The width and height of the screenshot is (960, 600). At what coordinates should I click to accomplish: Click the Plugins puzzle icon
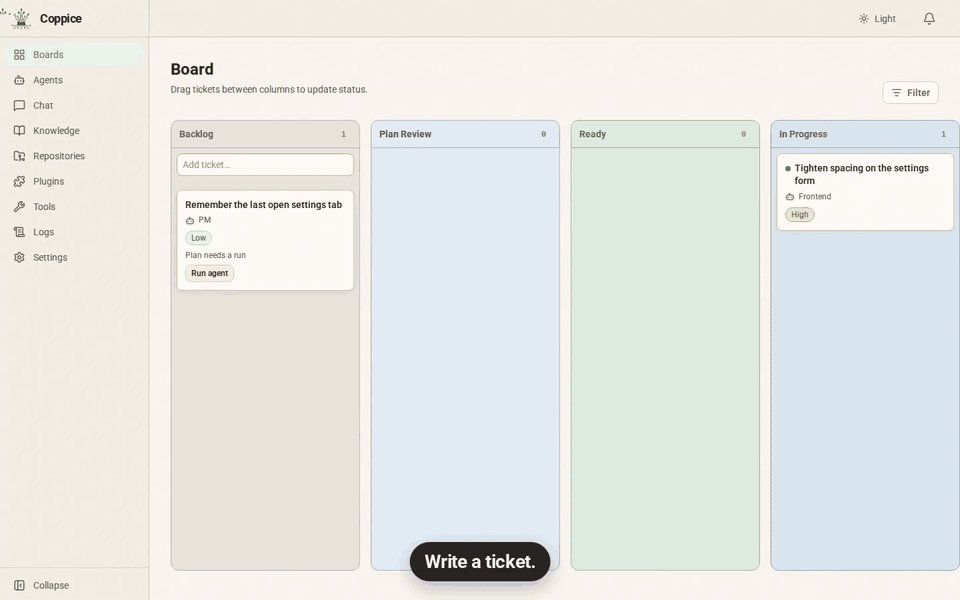(x=20, y=181)
